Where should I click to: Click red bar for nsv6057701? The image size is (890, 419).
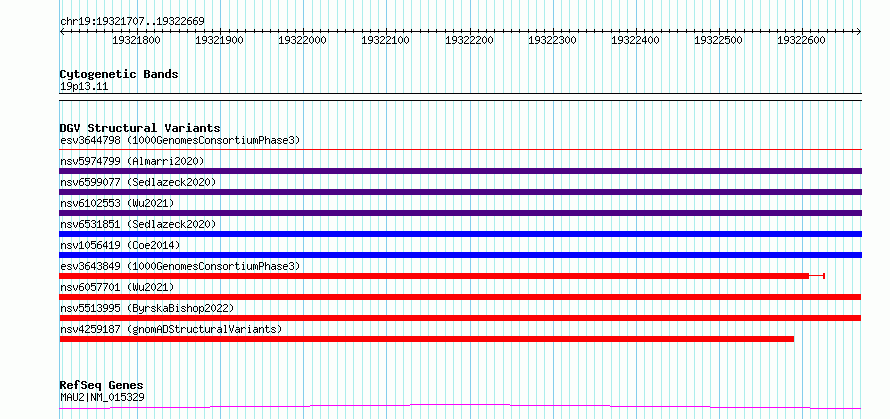click(x=460, y=297)
